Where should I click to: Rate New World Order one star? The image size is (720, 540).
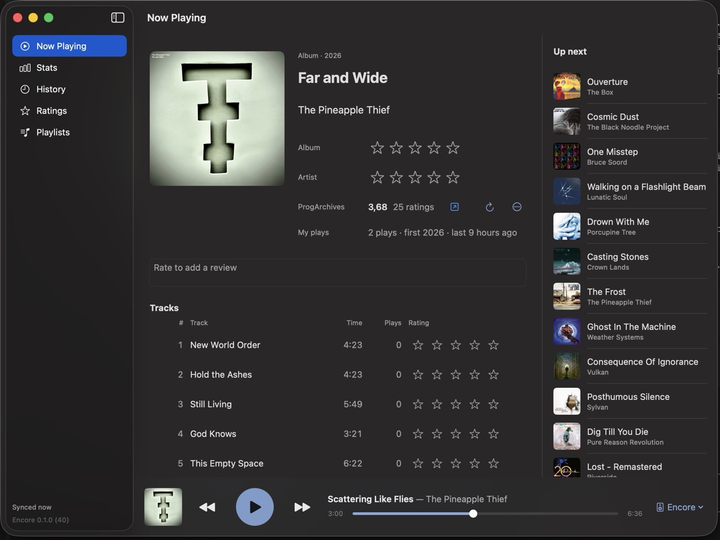(418, 345)
